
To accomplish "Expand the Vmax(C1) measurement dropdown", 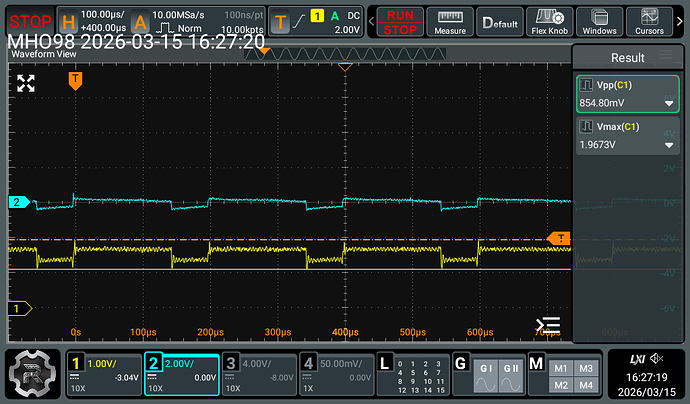I will pos(668,146).
